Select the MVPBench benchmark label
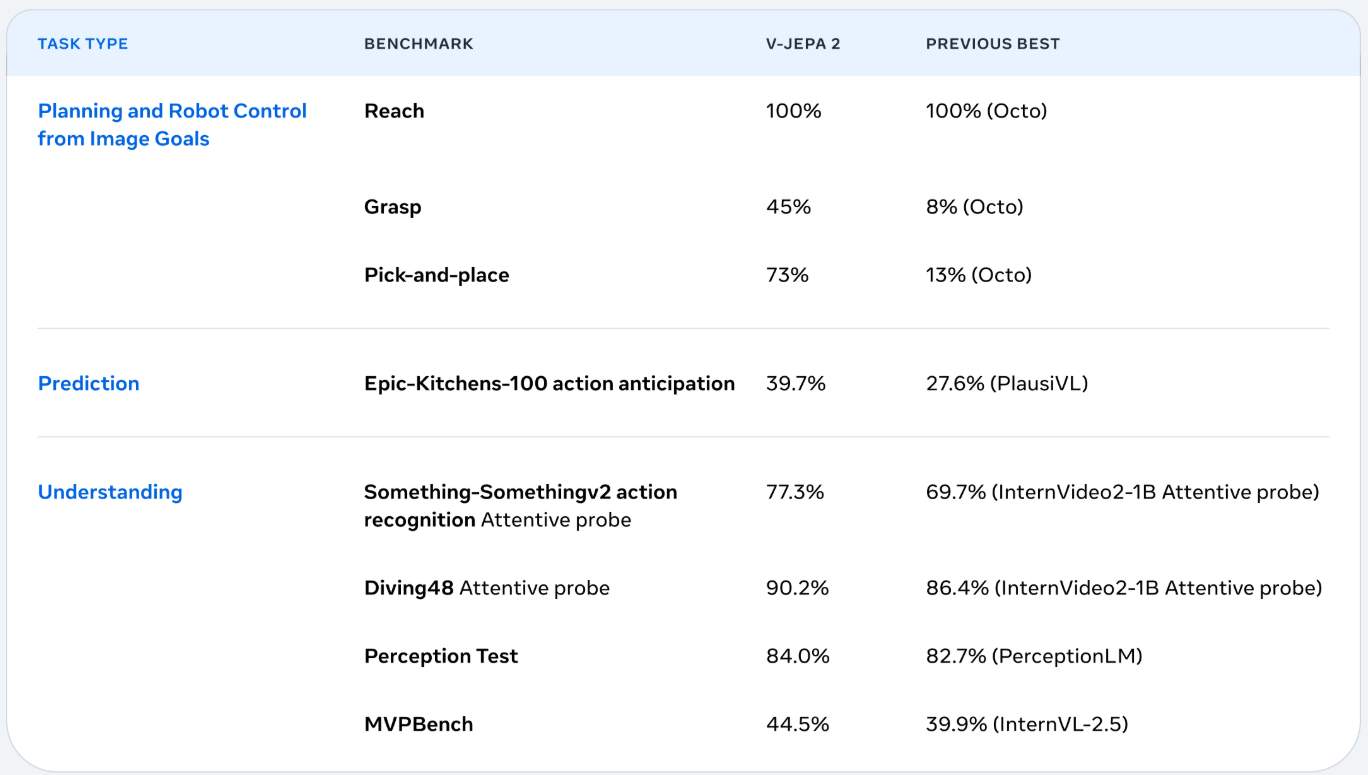Viewport: 1368px width, 775px height. click(418, 724)
